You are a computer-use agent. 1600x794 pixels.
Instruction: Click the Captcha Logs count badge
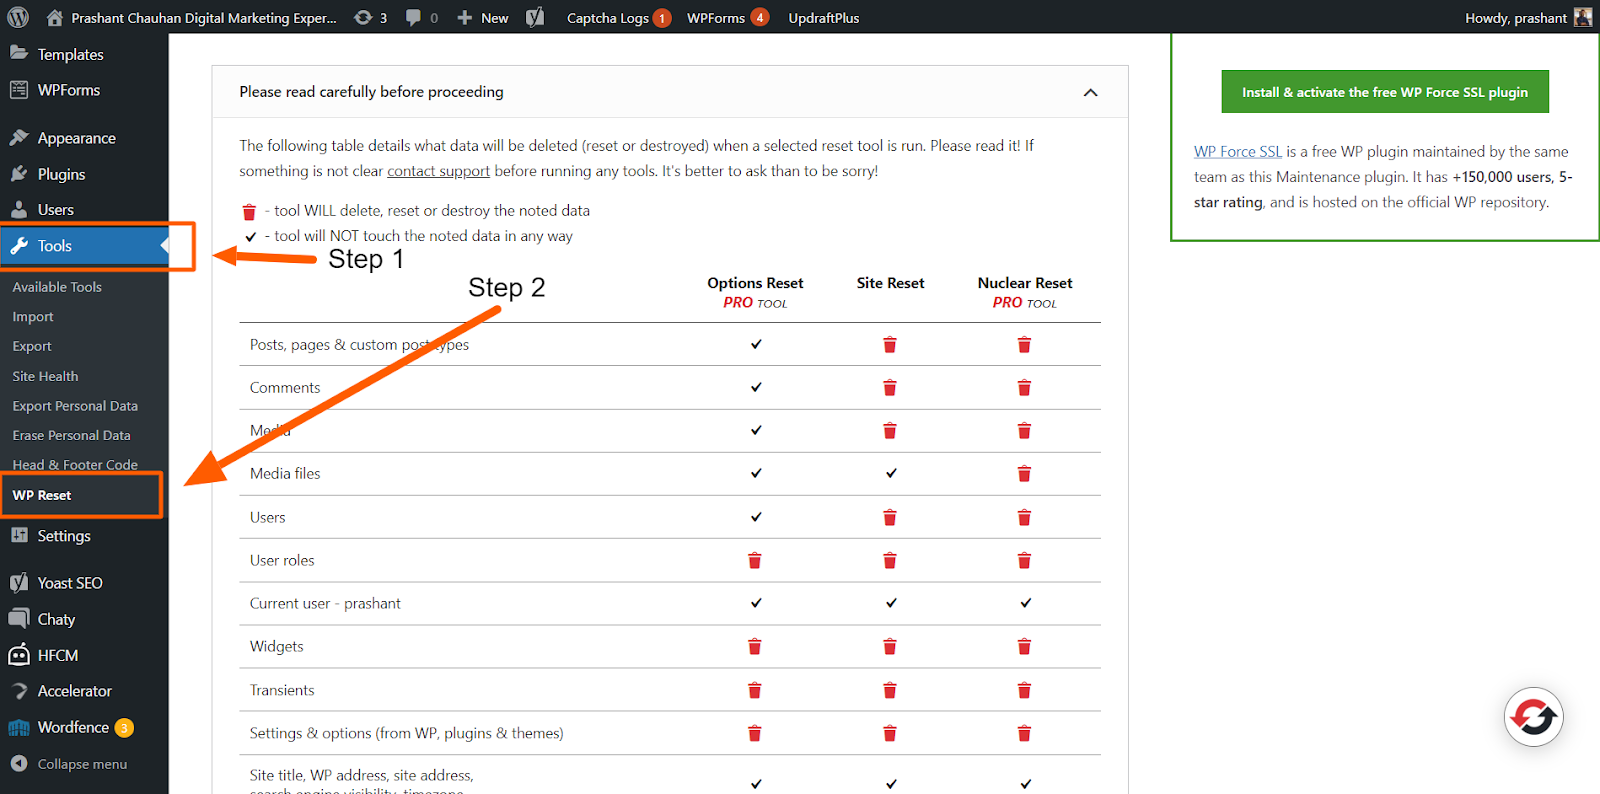661,18
